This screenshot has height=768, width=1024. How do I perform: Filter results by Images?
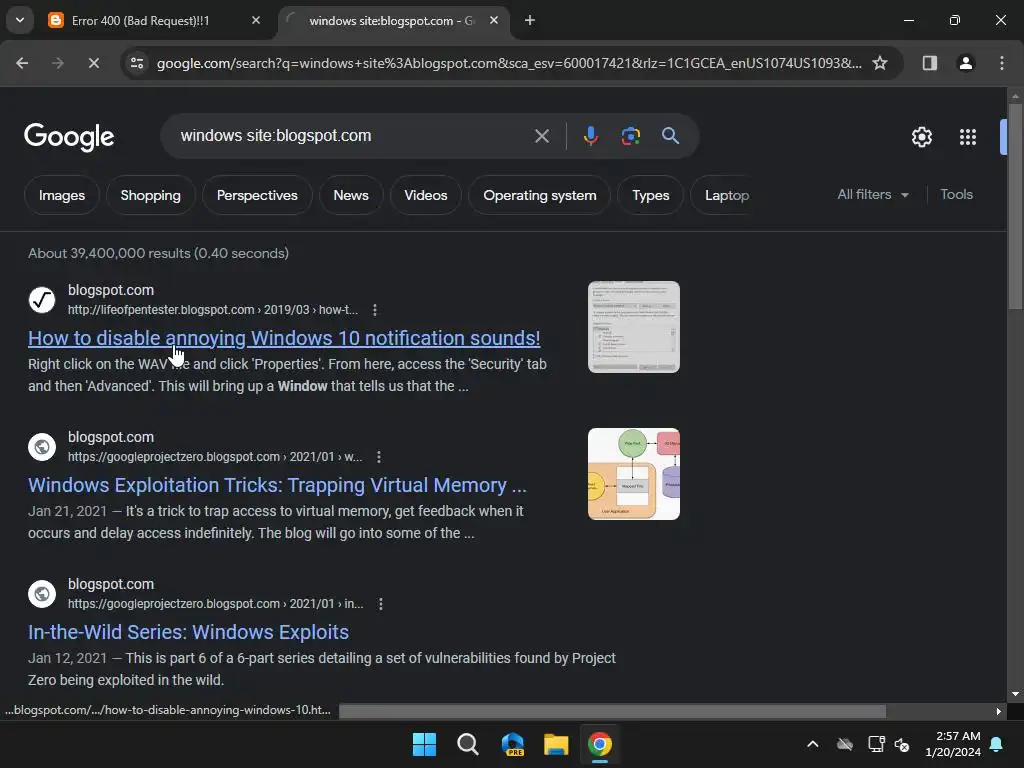coord(61,195)
